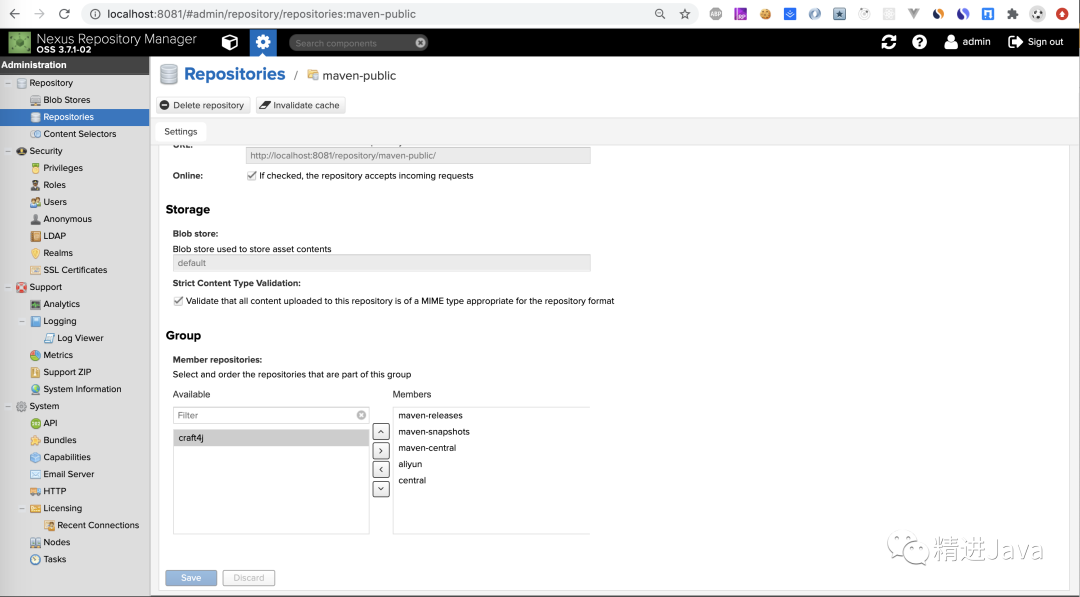
Task: Collapse the Logging tree node
Action: pos(22,321)
